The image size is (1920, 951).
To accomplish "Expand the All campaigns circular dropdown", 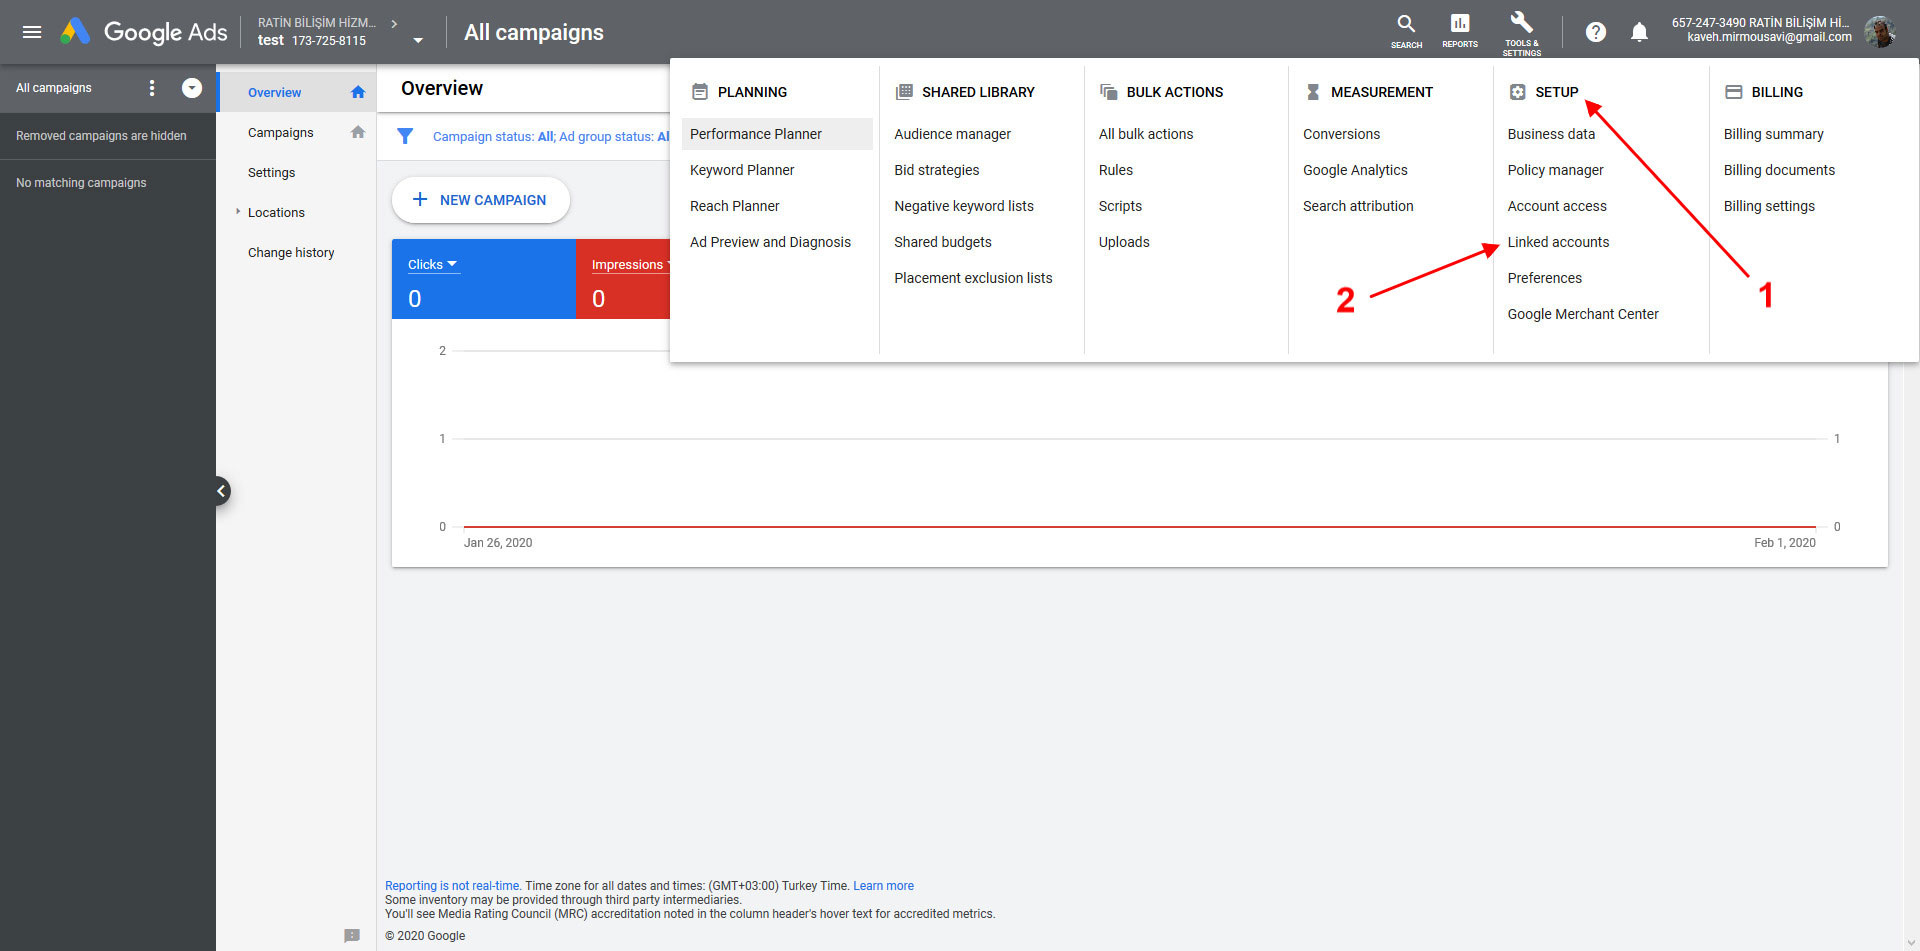I will click(x=192, y=88).
